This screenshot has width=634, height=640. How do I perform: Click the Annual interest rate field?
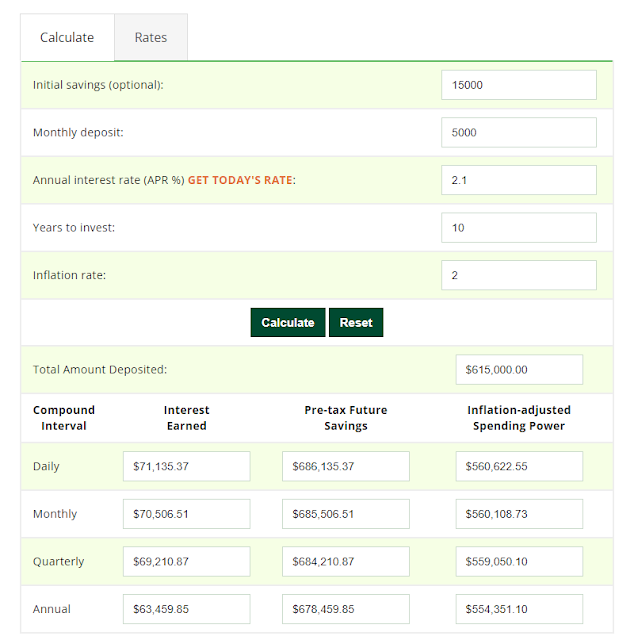518,180
